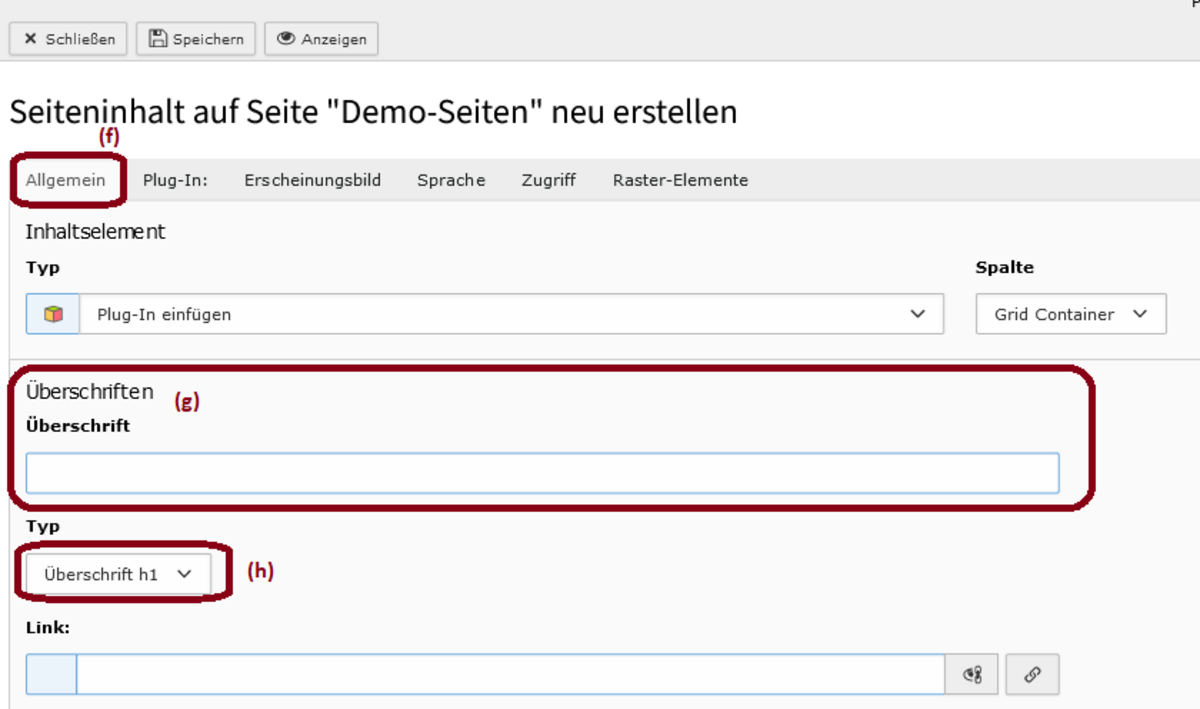Click the eye icon in Anzeigen

pos(286,39)
